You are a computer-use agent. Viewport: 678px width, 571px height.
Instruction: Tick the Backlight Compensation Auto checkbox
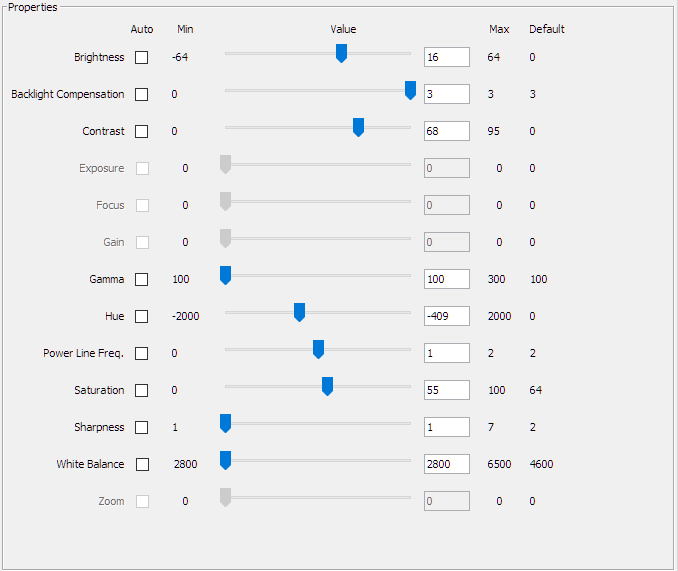(141, 94)
